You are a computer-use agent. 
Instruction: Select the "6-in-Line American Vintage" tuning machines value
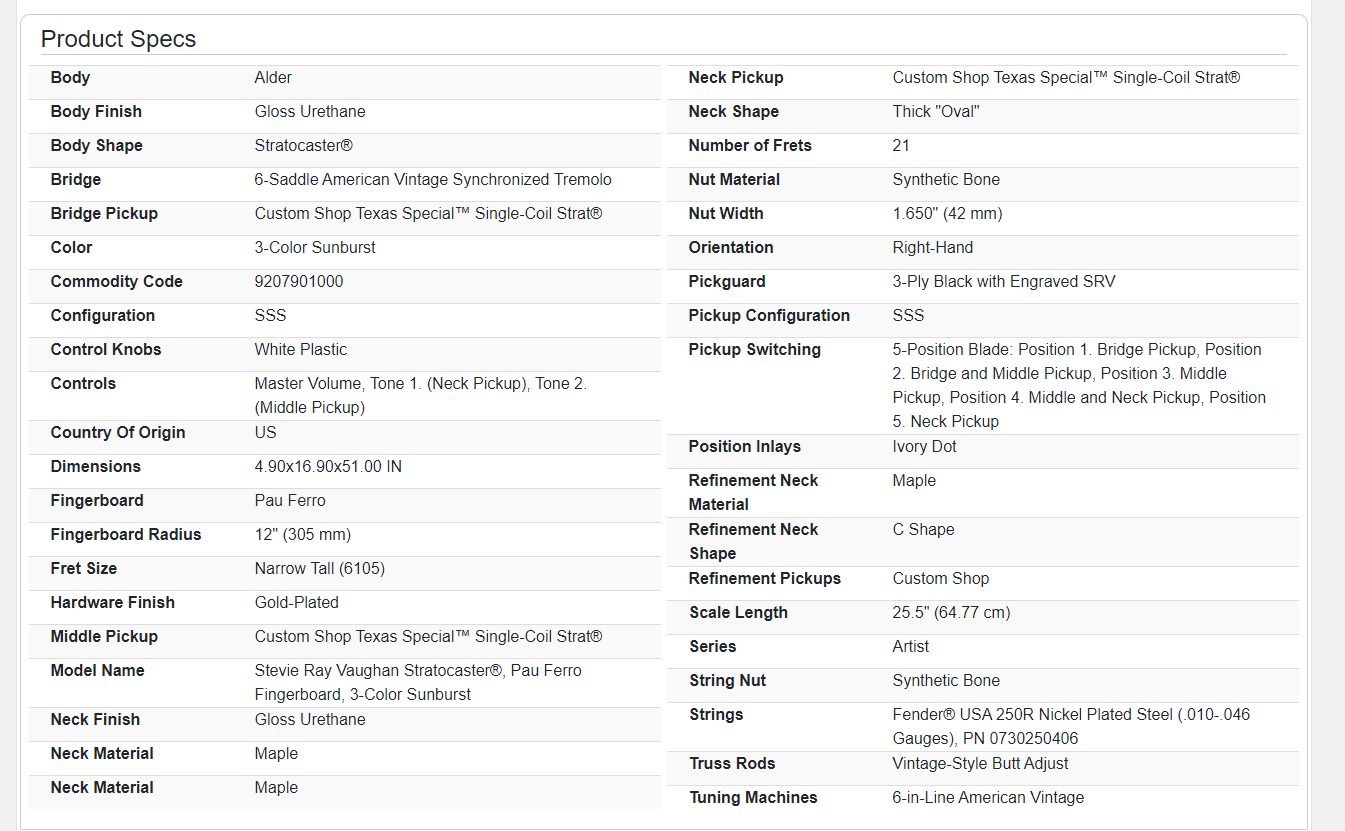(x=988, y=798)
